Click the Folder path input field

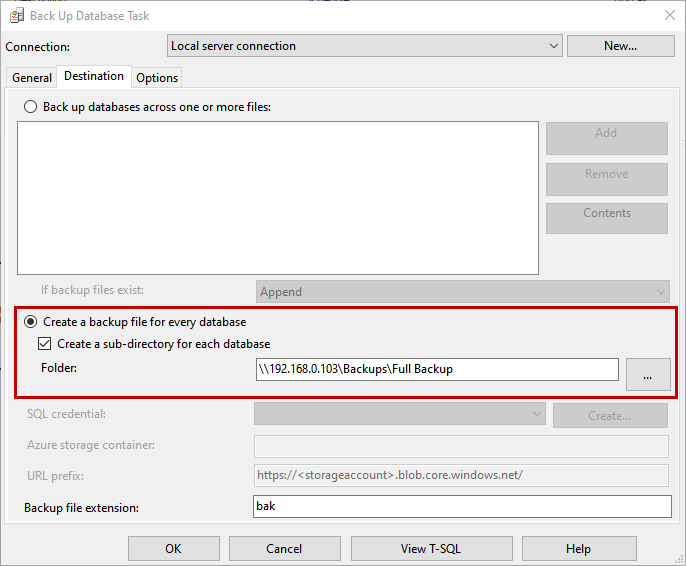437,370
